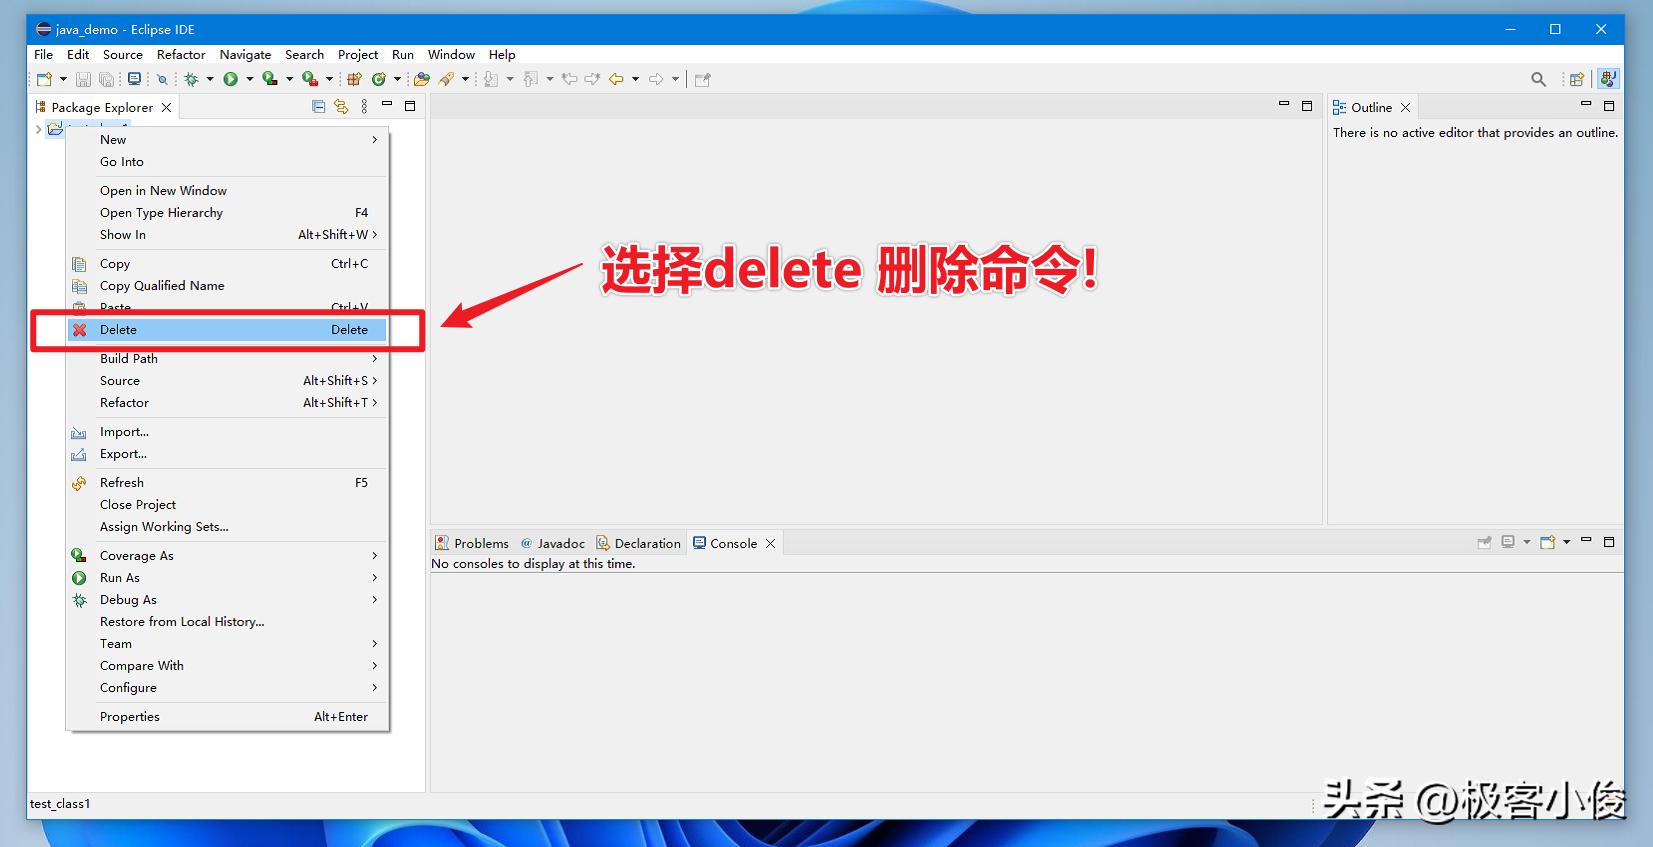Click the Coverage launch toolbar icon

(270, 79)
